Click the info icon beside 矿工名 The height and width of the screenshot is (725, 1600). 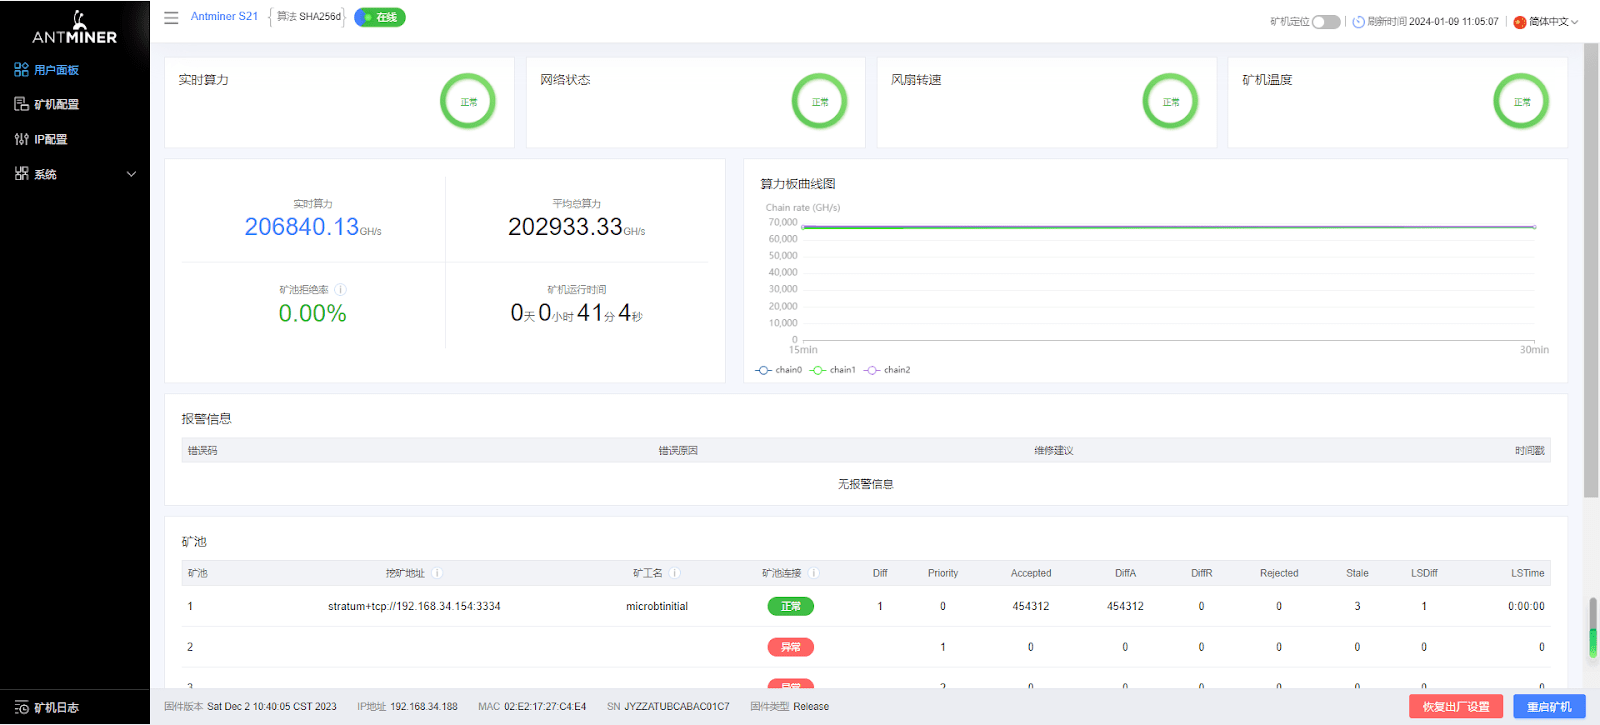tap(675, 573)
